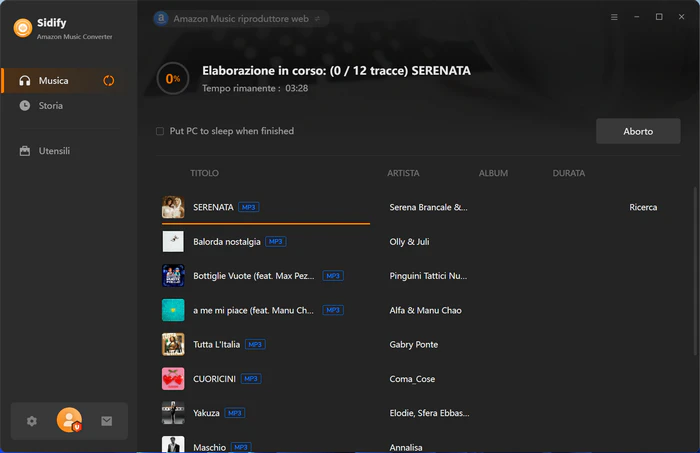Click the SERENATA album thumbnail
This screenshot has width=700, height=453.
[173, 207]
